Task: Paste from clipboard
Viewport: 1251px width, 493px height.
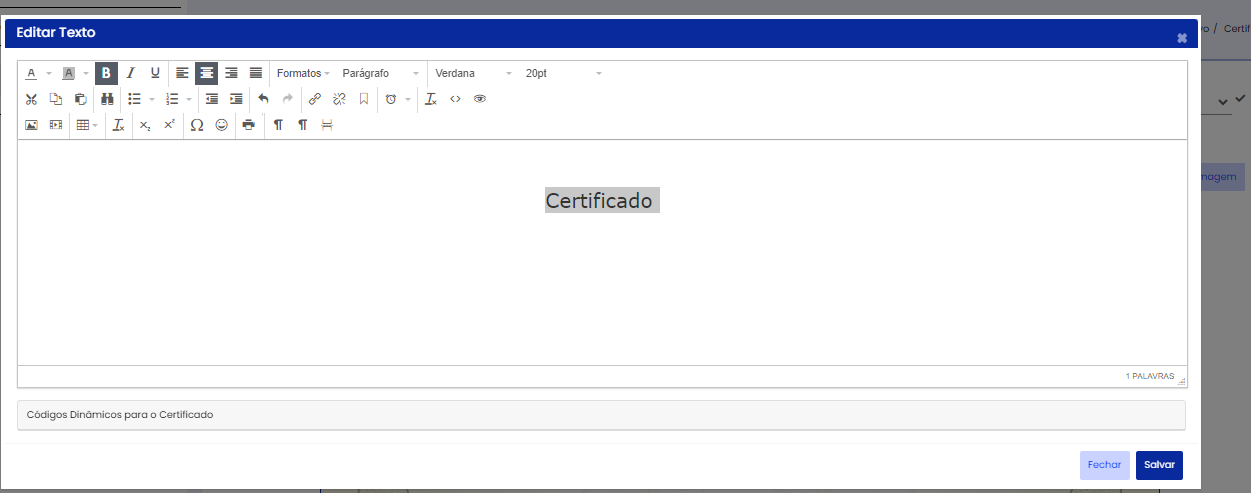Action: 81,99
